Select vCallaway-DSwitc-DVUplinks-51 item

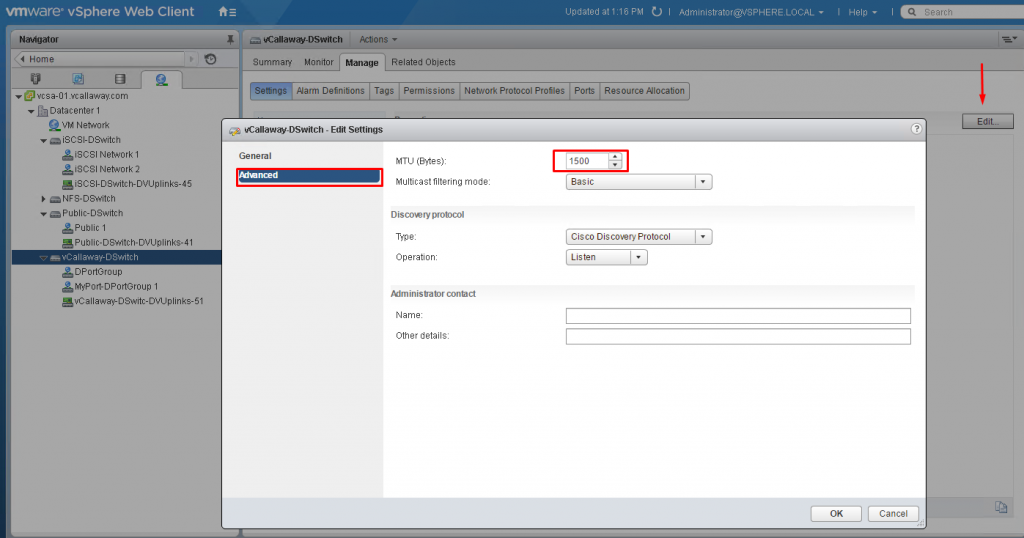point(138,302)
